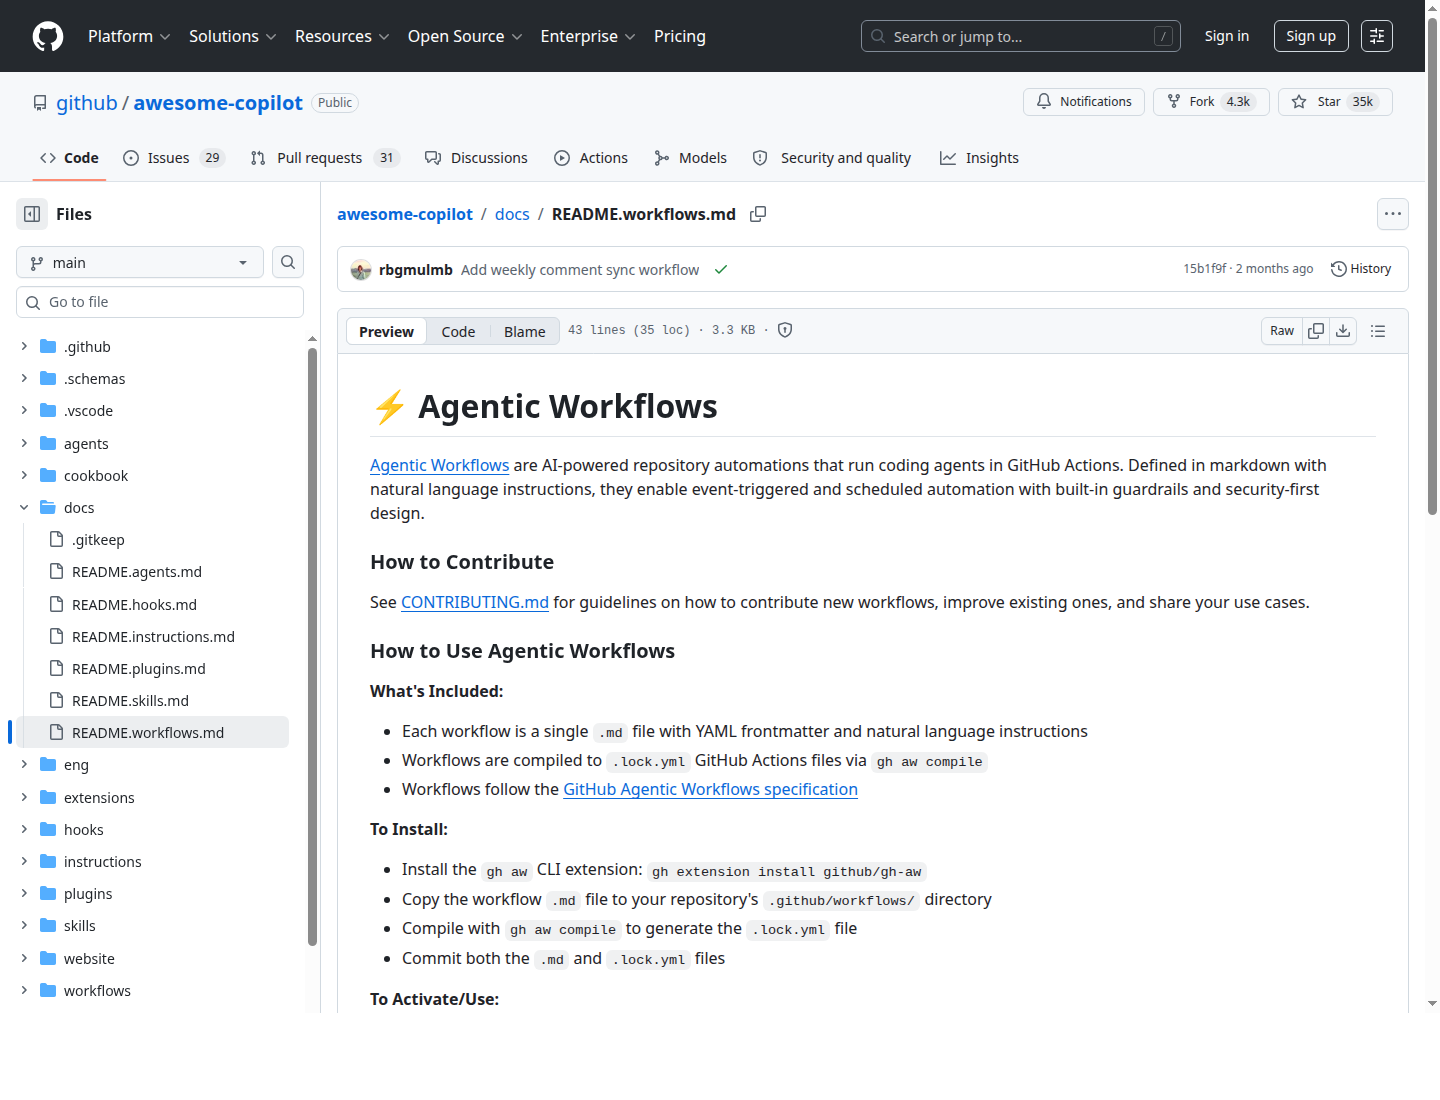Expand the Solutions menu
The height and width of the screenshot is (1100, 1440).
click(232, 36)
